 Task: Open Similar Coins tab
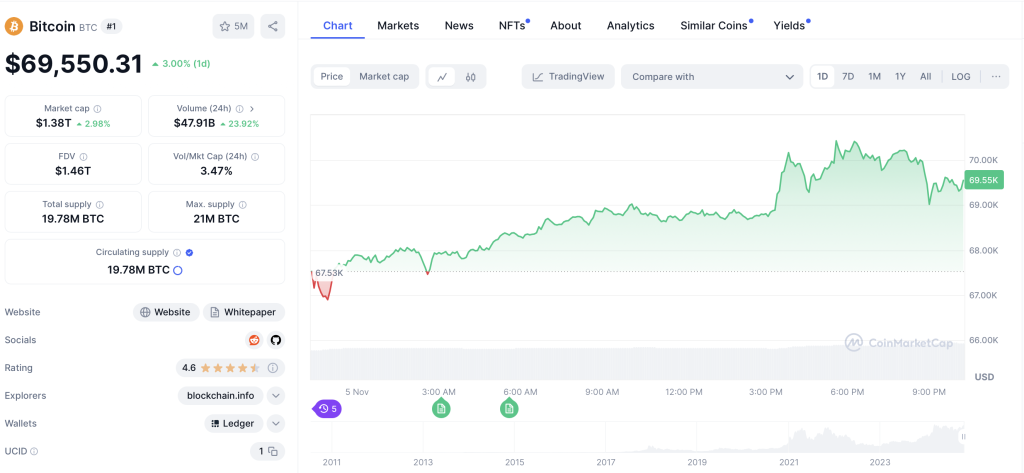click(x=716, y=25)
